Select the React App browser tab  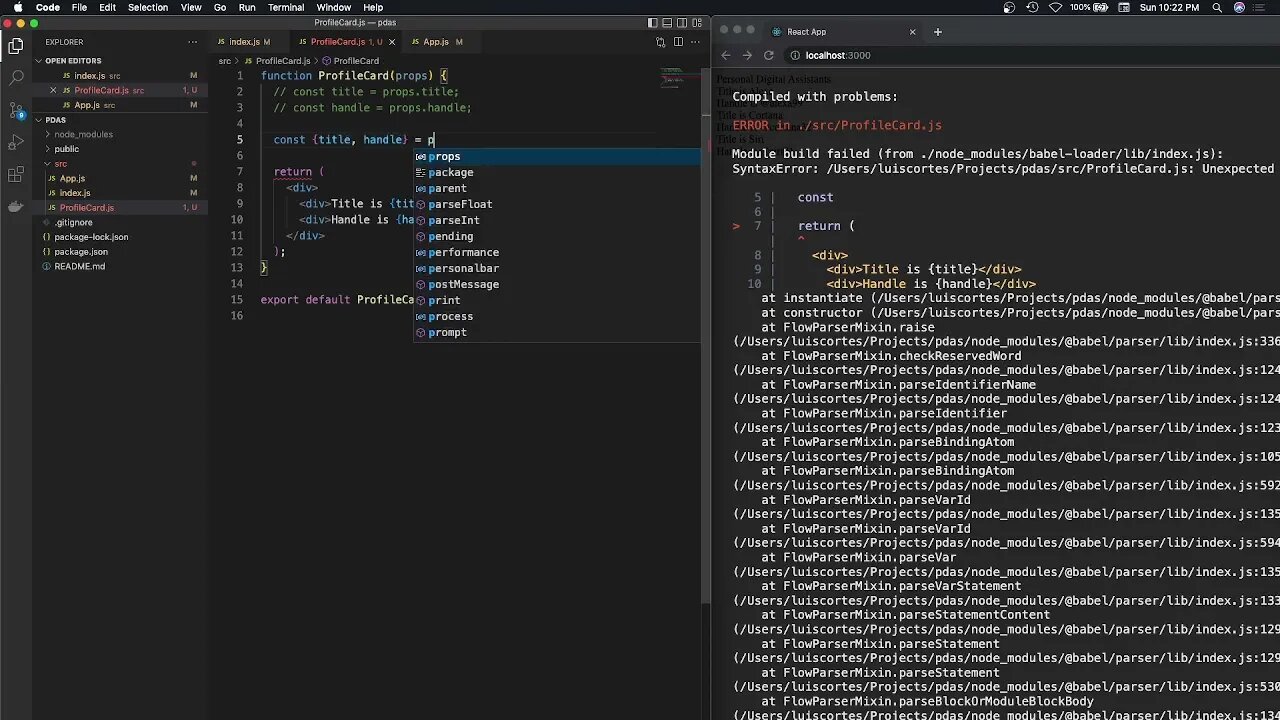coord(843,32)
